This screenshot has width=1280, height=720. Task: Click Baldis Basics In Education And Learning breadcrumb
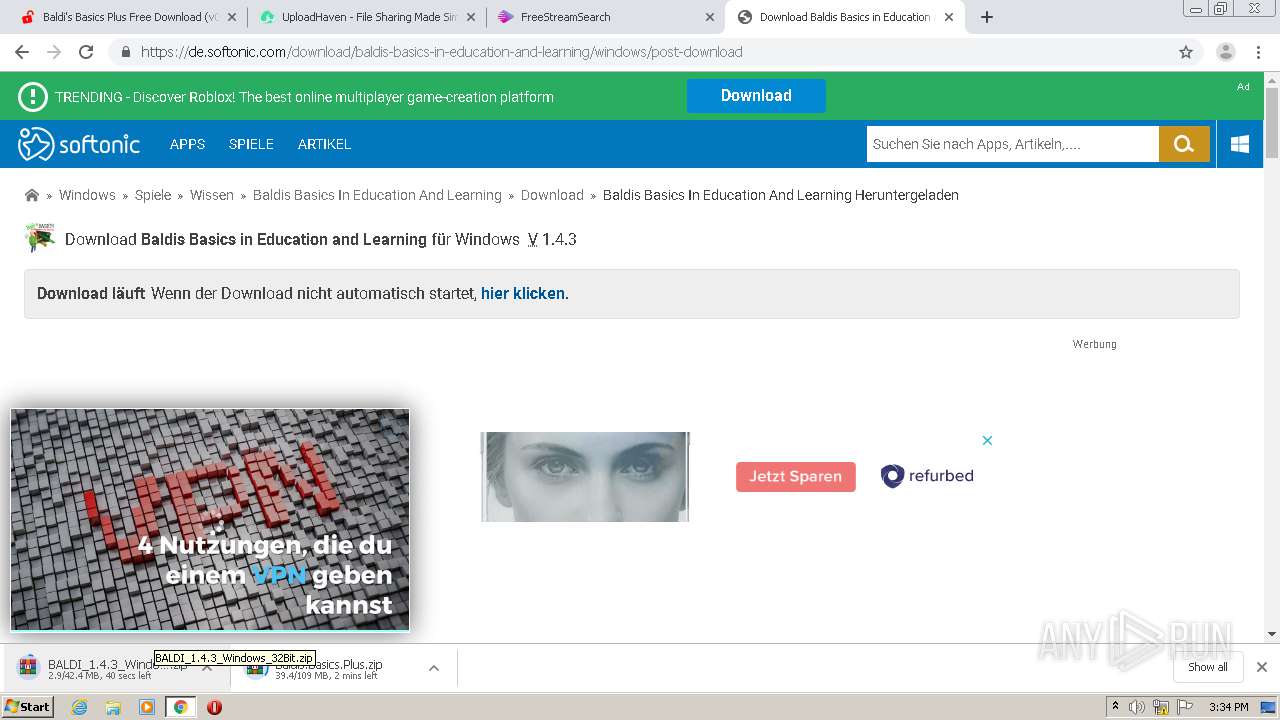point(377,195)
